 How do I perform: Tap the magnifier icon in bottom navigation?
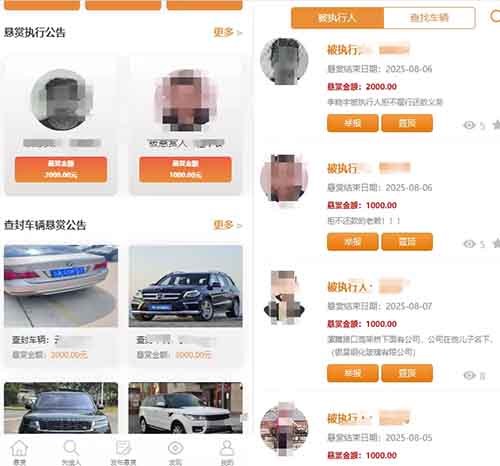[71, 448]
